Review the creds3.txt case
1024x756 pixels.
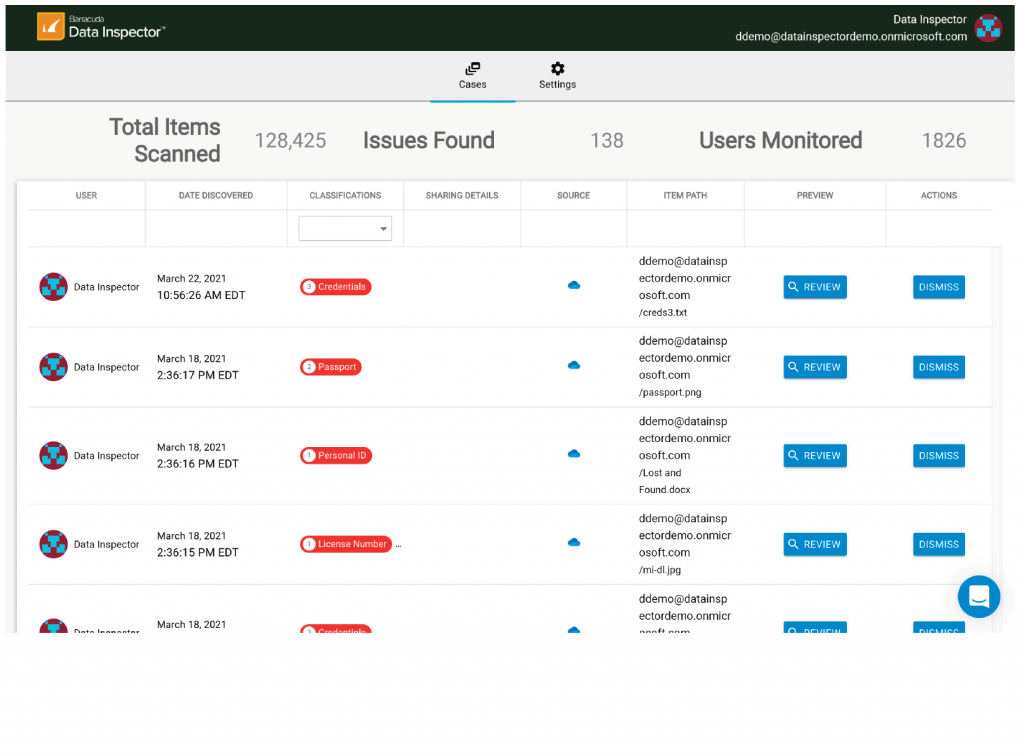coord(814,287)
